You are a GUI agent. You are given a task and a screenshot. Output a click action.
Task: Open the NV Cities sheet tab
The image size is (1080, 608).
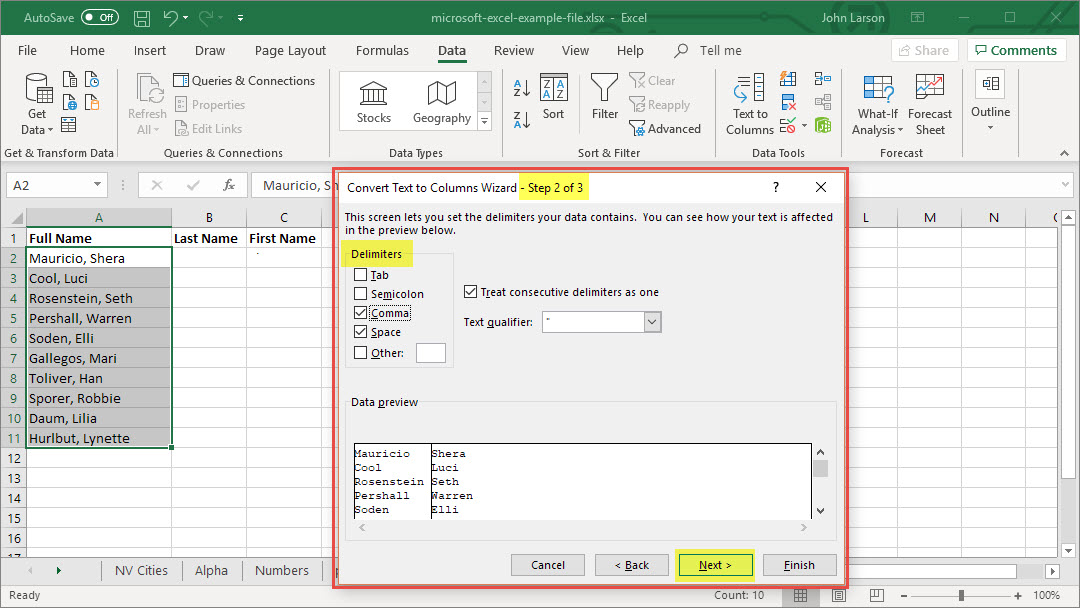[141, 570]
